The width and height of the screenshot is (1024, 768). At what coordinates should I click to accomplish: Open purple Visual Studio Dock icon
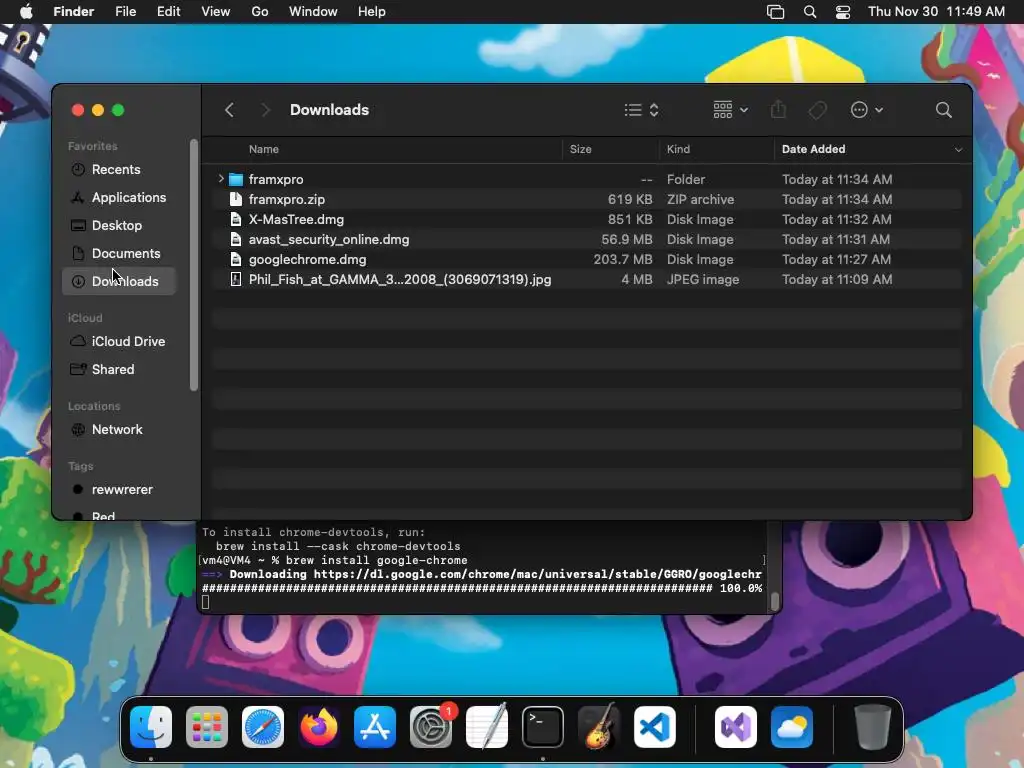click(x=736, y=727)
